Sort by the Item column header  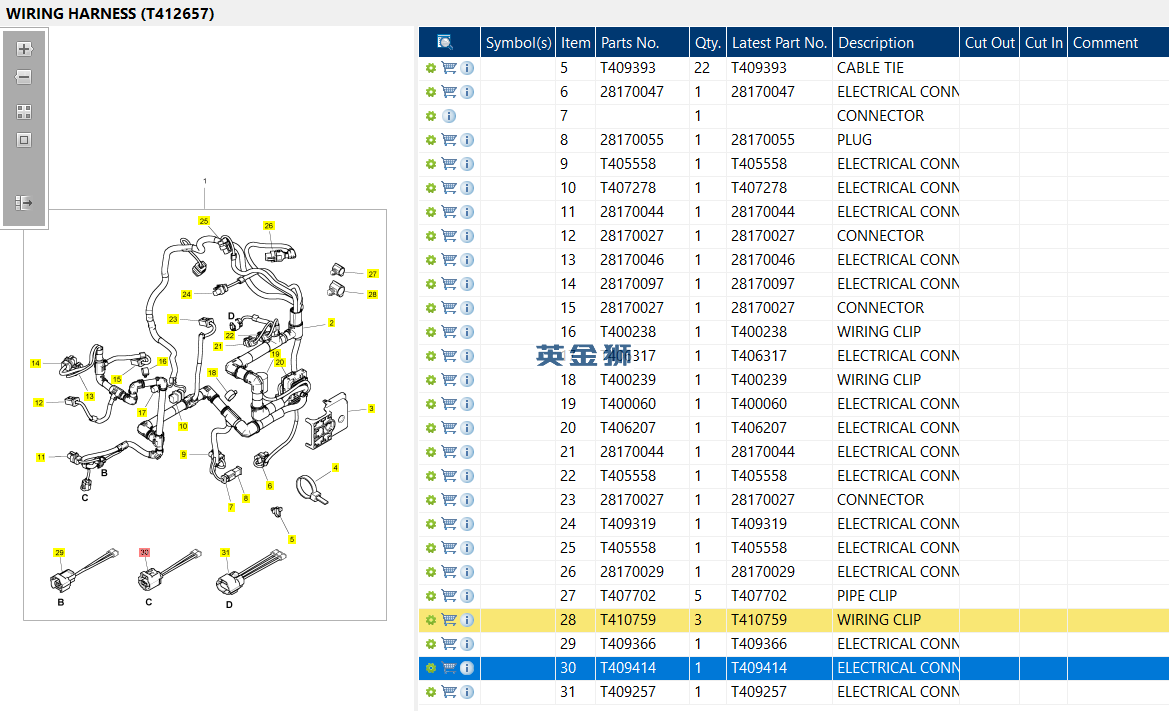tap(576, 42)
